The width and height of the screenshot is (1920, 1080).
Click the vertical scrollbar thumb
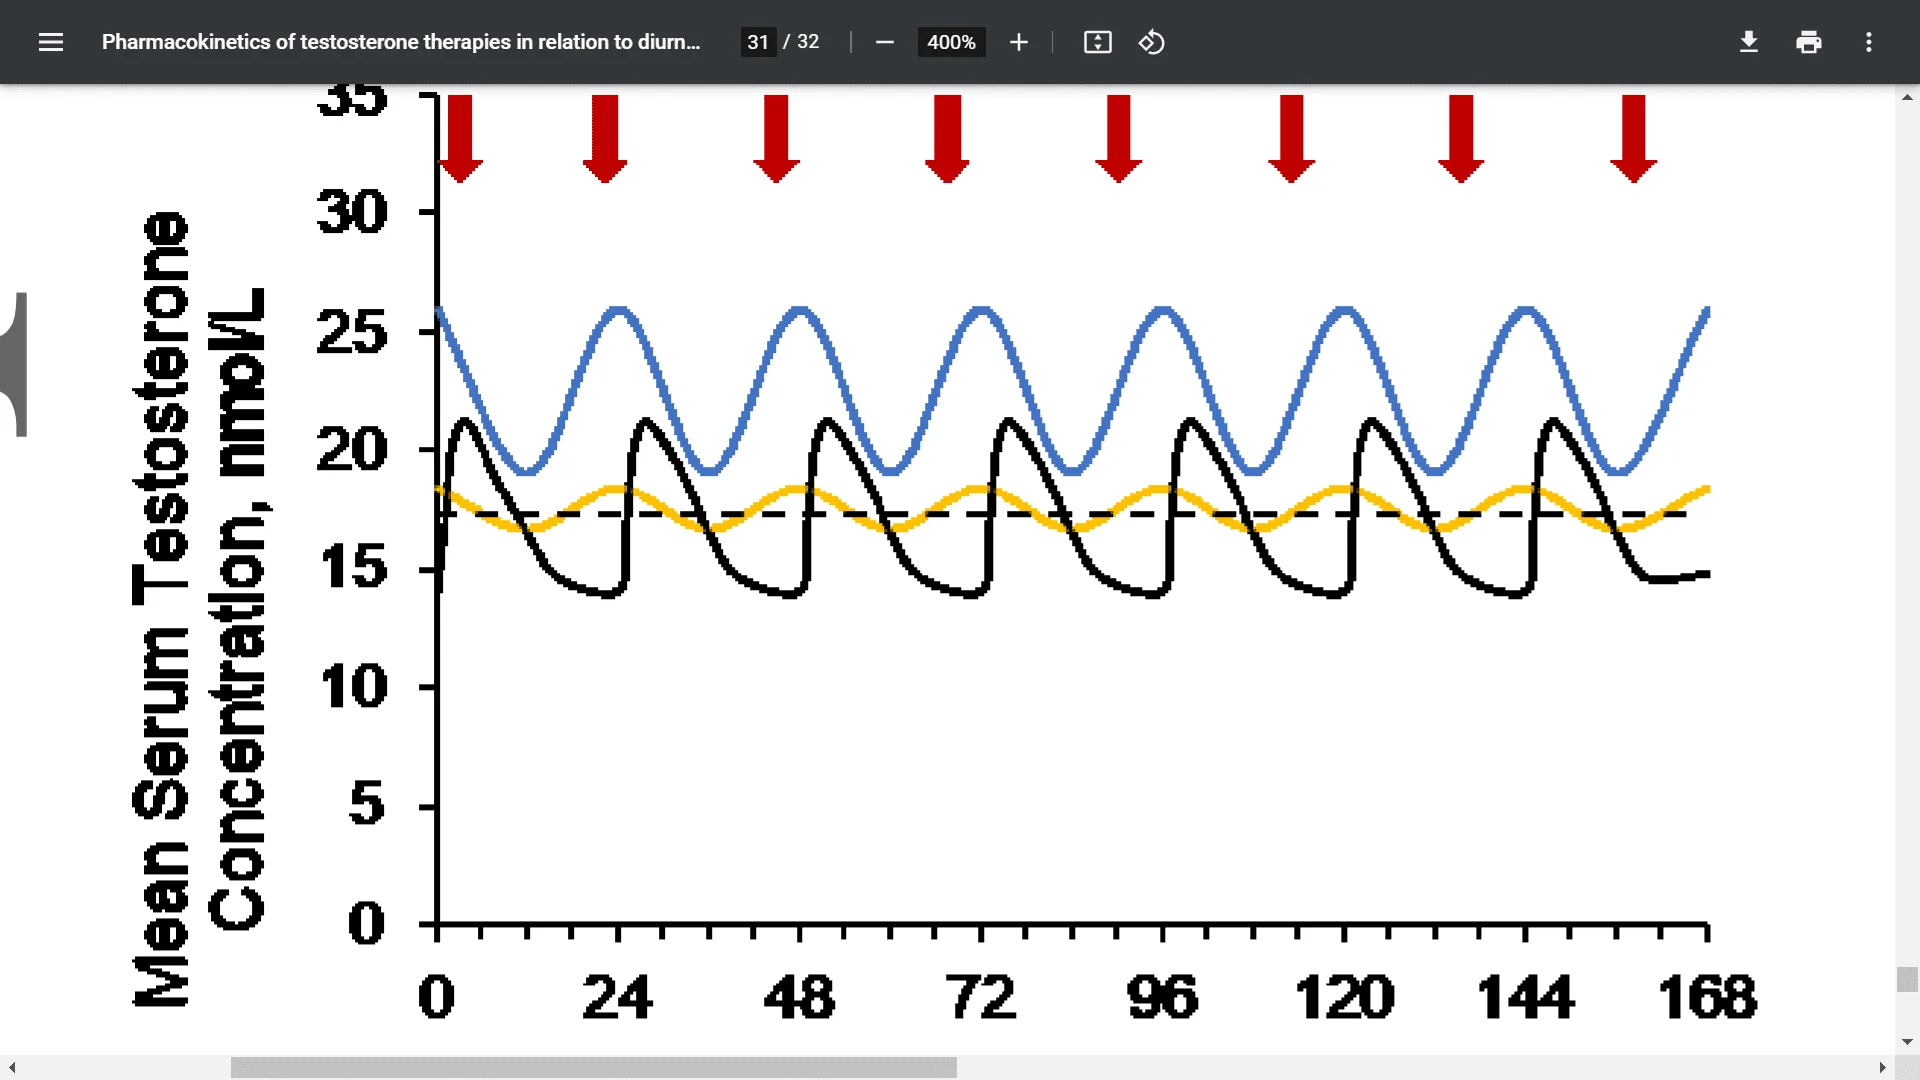(1907, 979)
